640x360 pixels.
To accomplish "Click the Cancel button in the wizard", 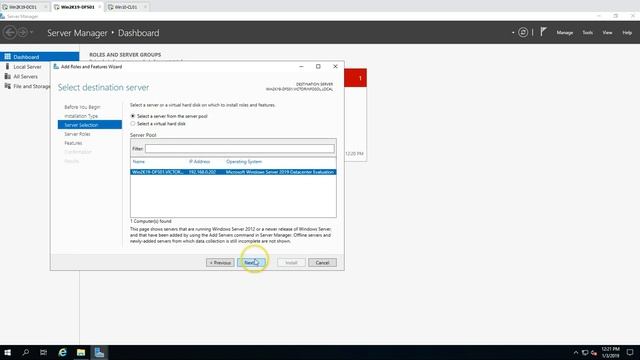I will [x=322, y=262].
